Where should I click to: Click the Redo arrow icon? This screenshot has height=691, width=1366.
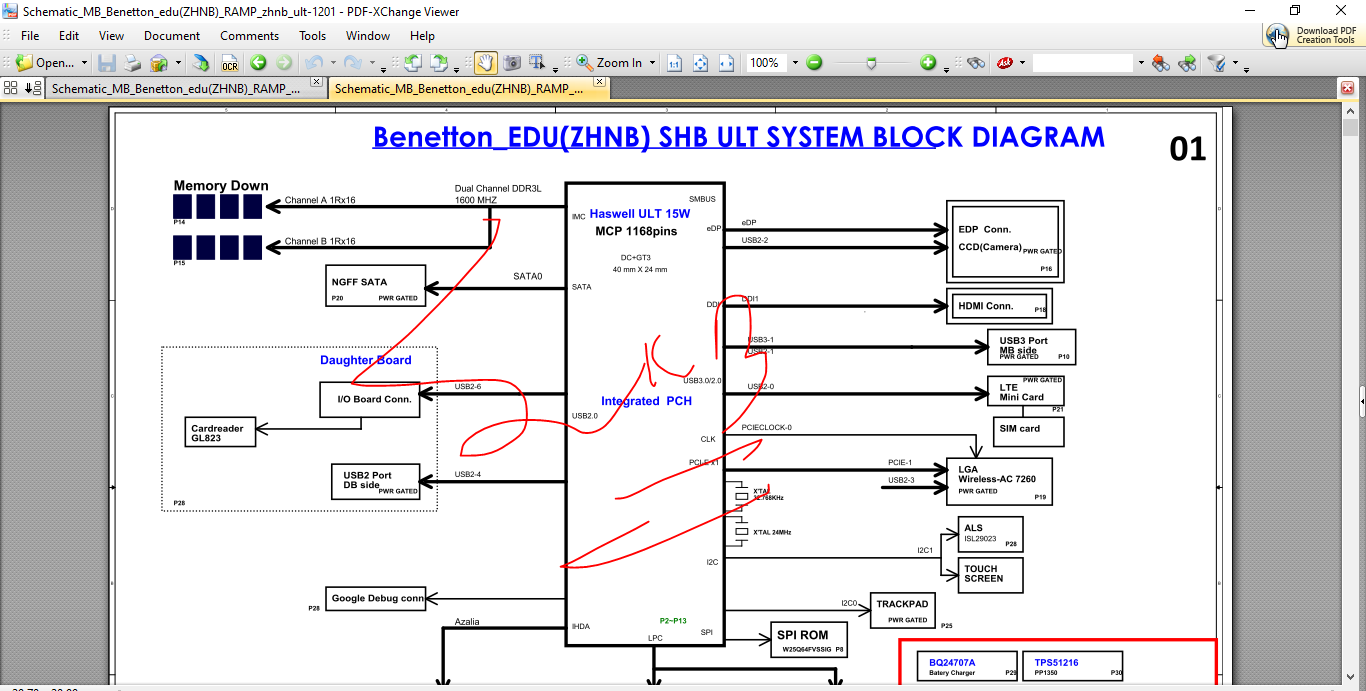pyautogui.click(x=353, y=62)
